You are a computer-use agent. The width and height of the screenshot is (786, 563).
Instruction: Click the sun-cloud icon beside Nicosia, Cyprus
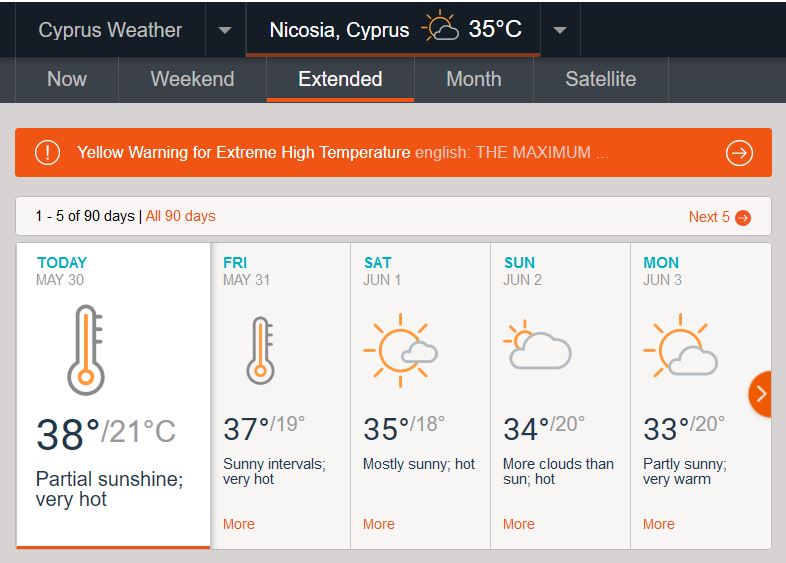[440, 29]
